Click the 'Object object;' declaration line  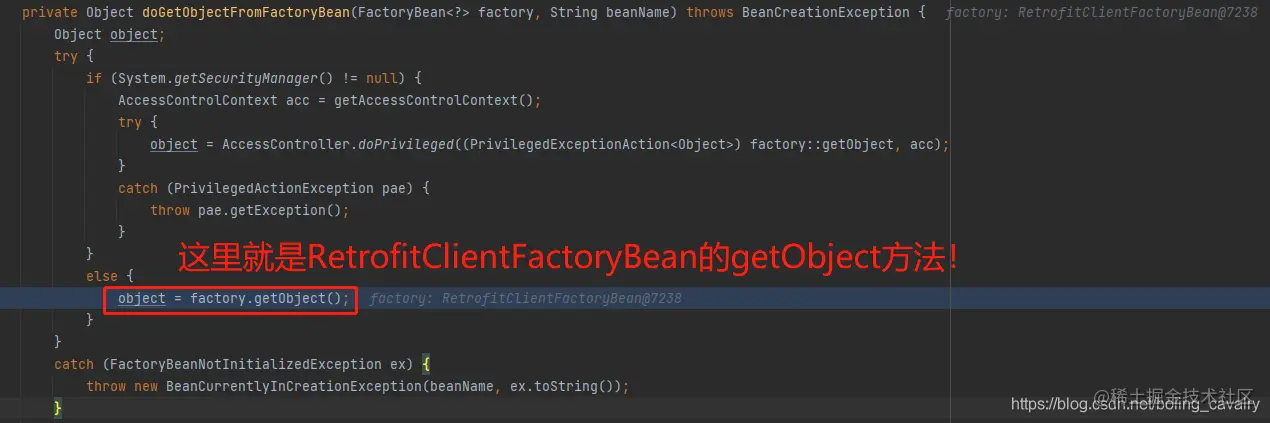[110, 34]
